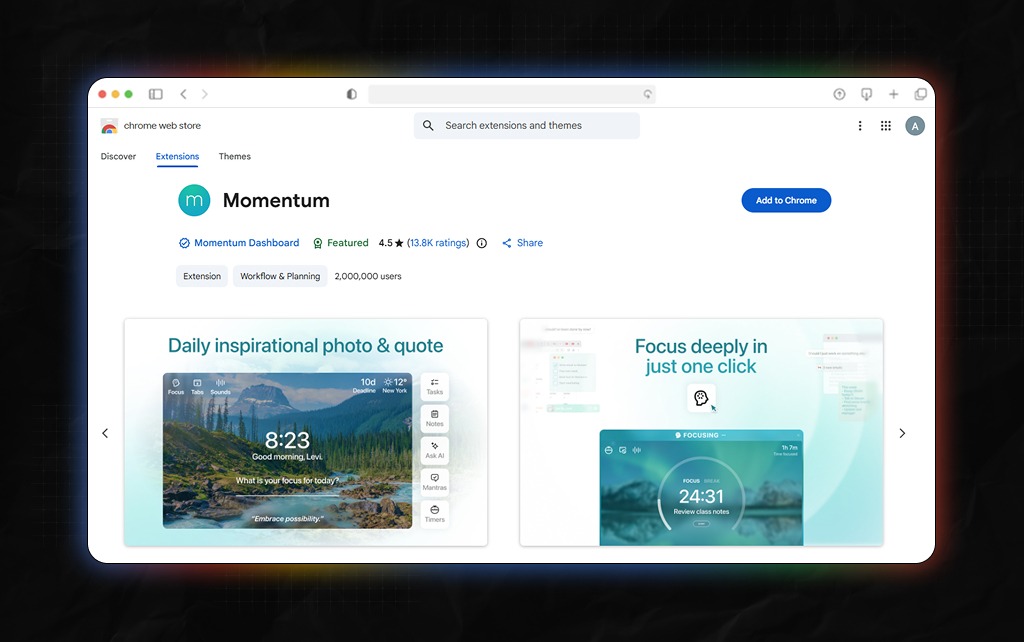
Task: Click the Momentum extension logo
Action: (x=194, y=201)
